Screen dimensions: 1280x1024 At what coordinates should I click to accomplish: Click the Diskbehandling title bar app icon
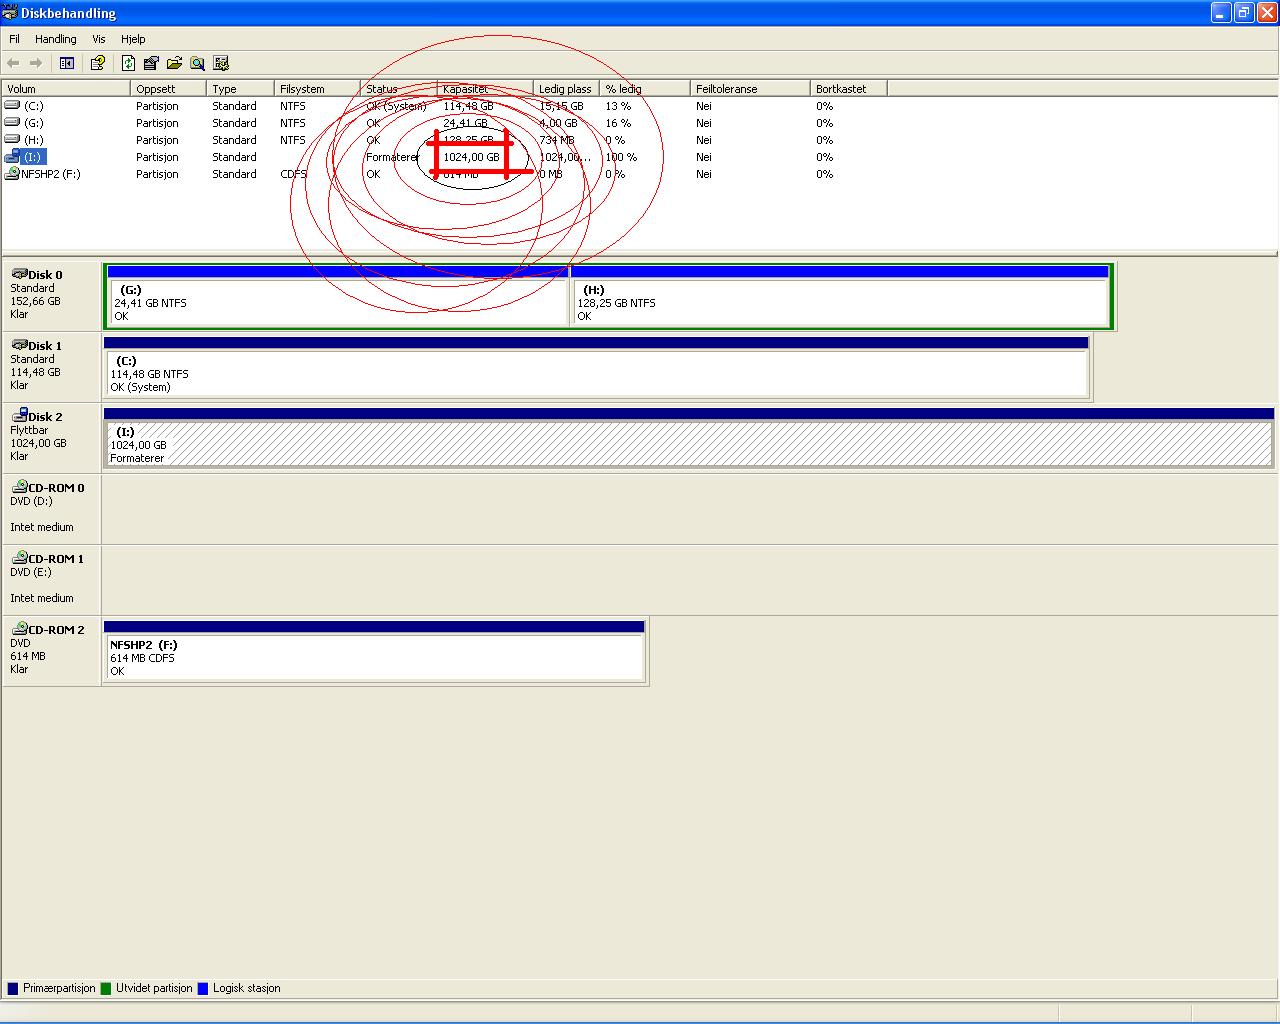pos(10,13)
